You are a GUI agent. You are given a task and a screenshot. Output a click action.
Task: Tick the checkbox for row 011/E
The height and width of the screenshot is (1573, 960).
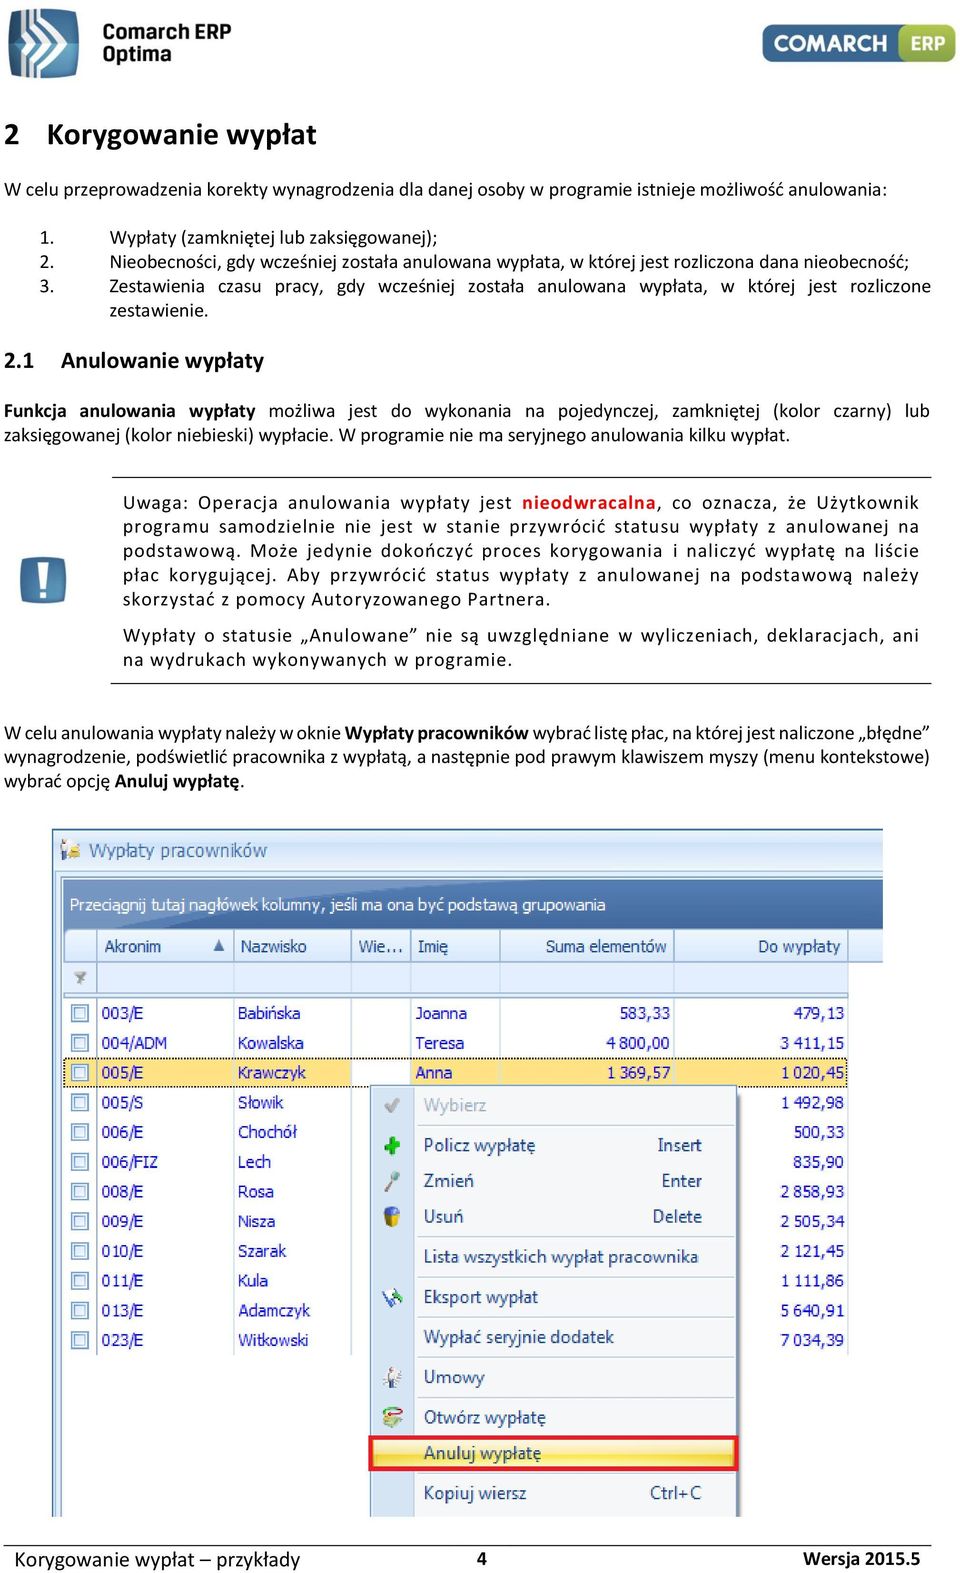click(80, 1280)
